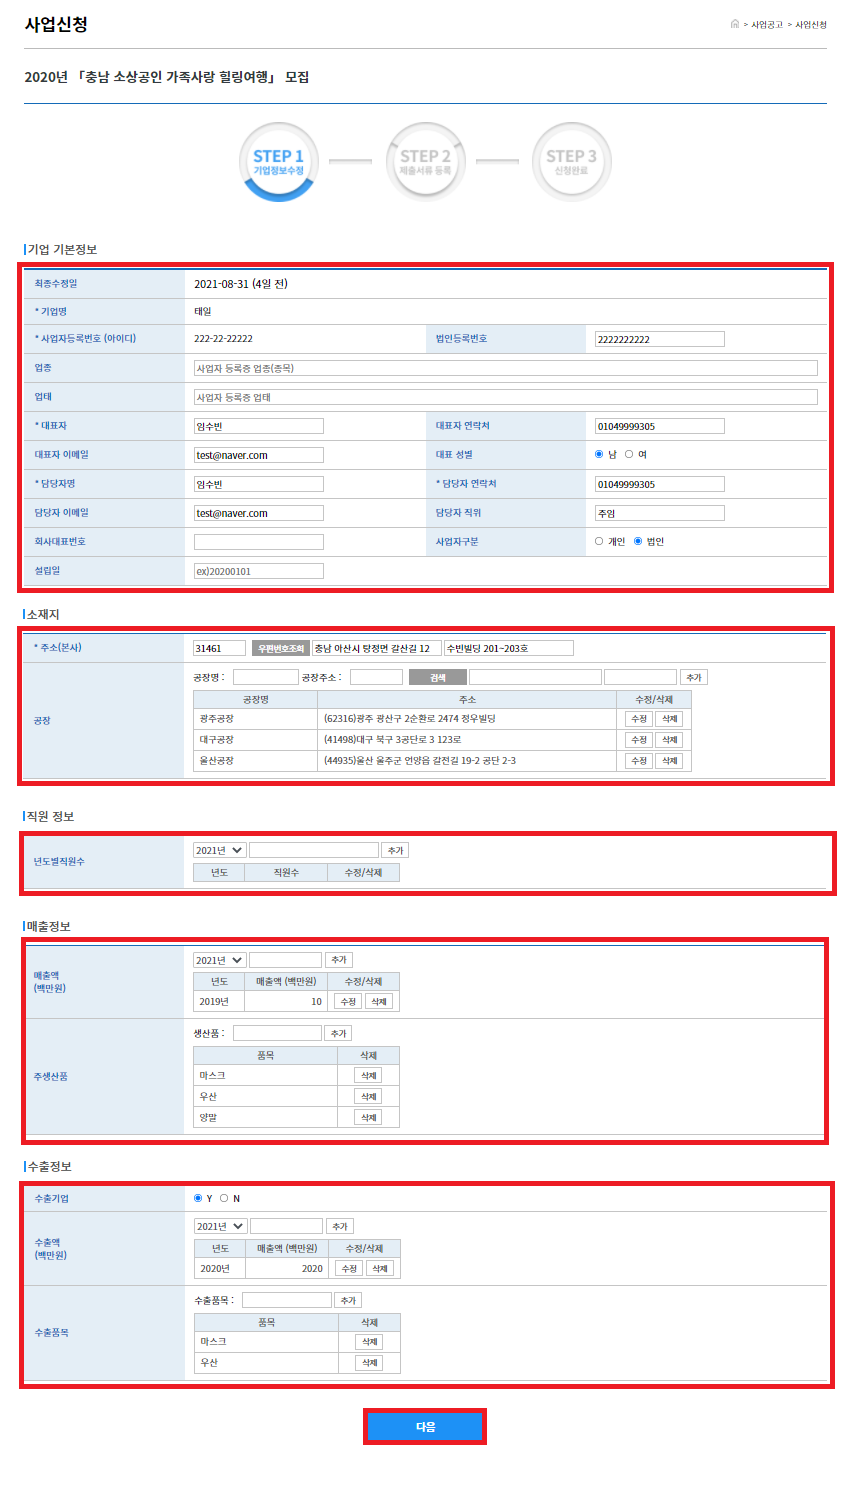This screenshot has height=1490, width=858.
Task: Click the 회사대표번호 field
Action: click(259, 542)
